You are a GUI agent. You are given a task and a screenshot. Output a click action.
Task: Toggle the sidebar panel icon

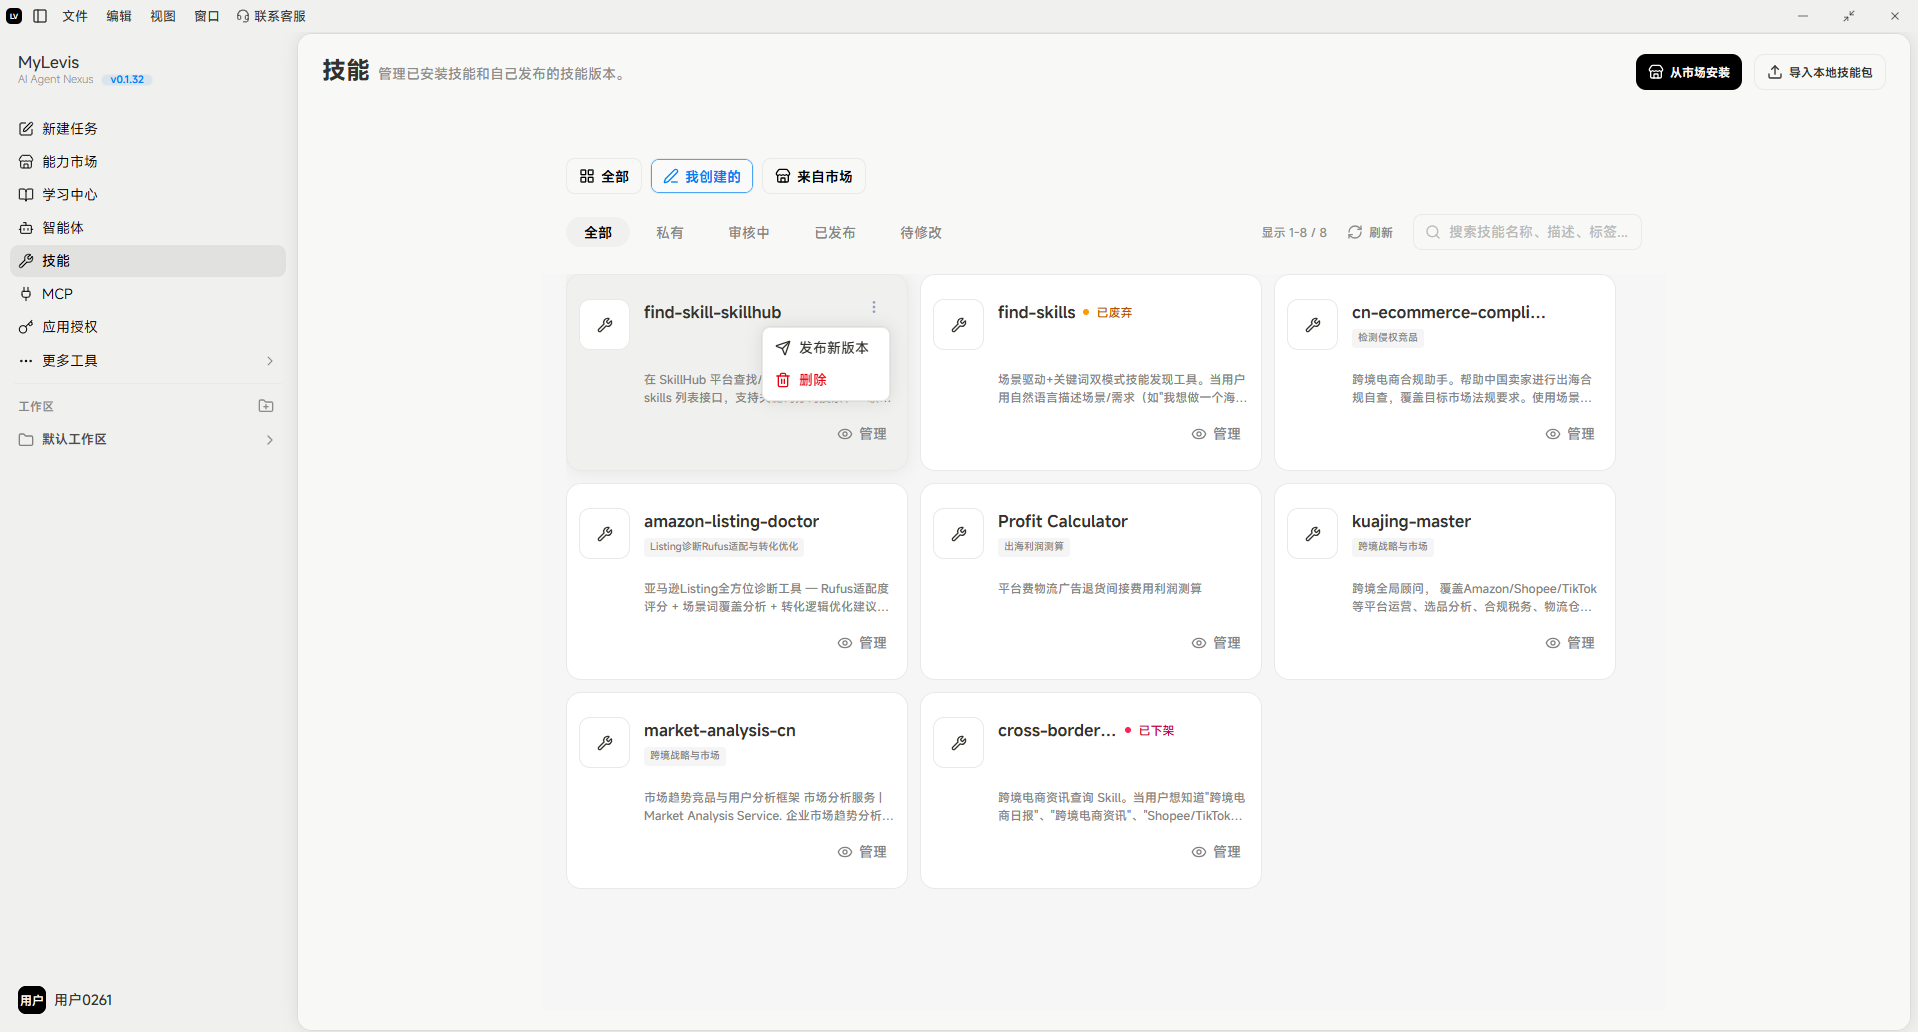(x=40, y=16)
